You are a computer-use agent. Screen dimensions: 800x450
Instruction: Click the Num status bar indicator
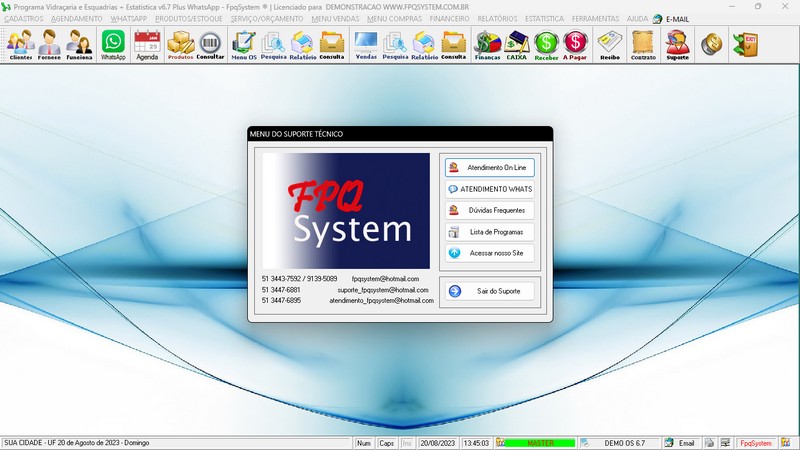364,443
